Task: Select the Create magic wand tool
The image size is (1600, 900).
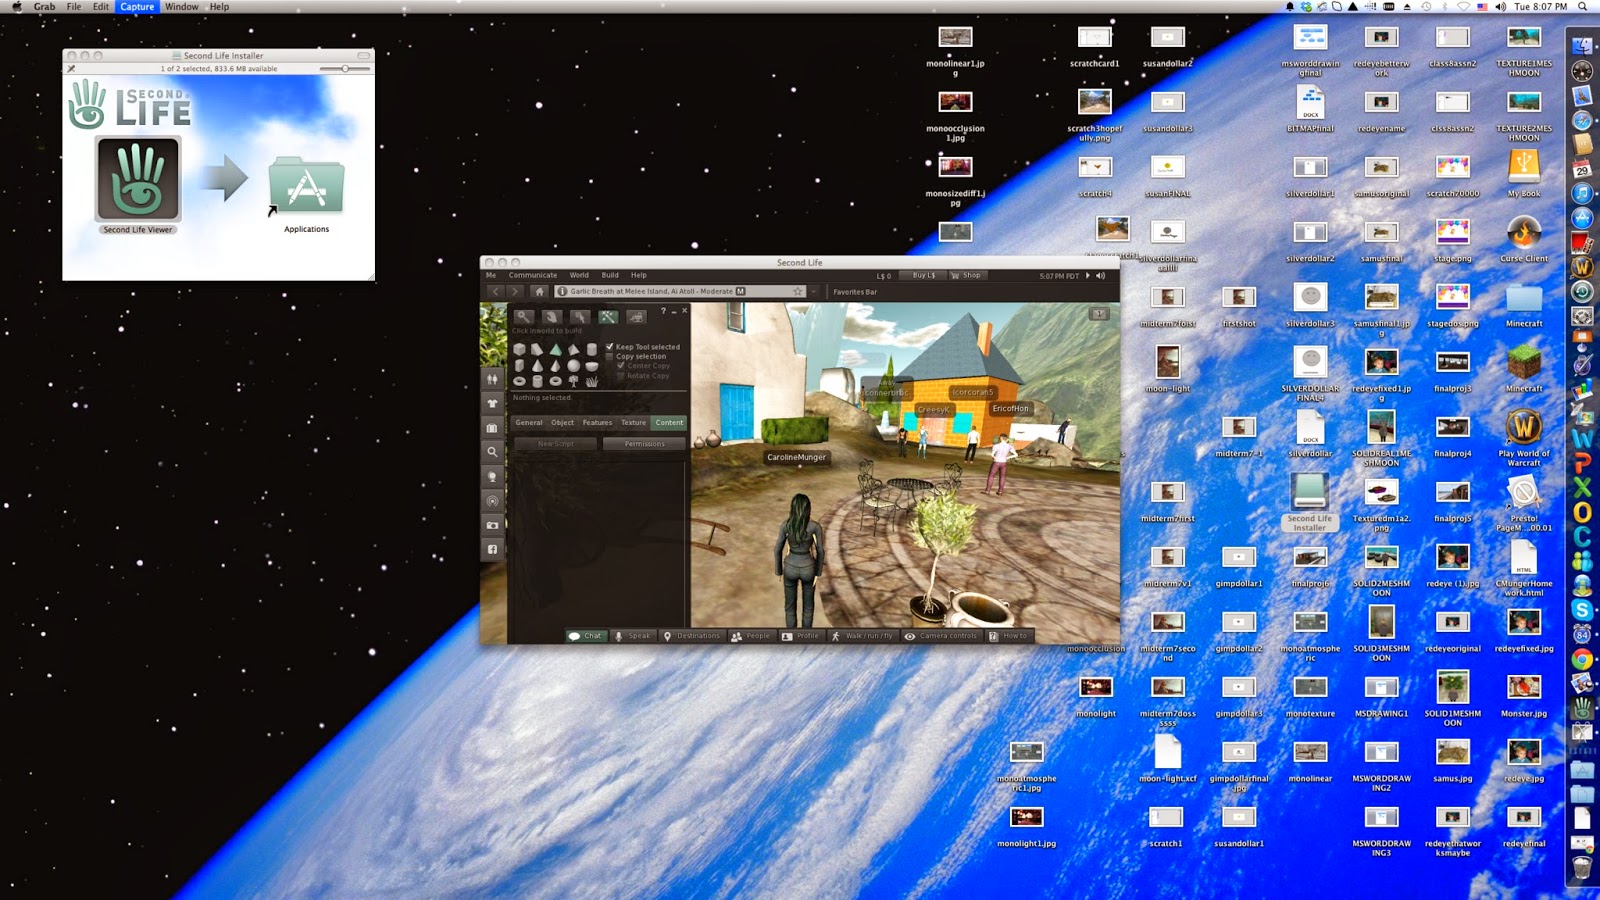Action: click(x=608, y=317)
